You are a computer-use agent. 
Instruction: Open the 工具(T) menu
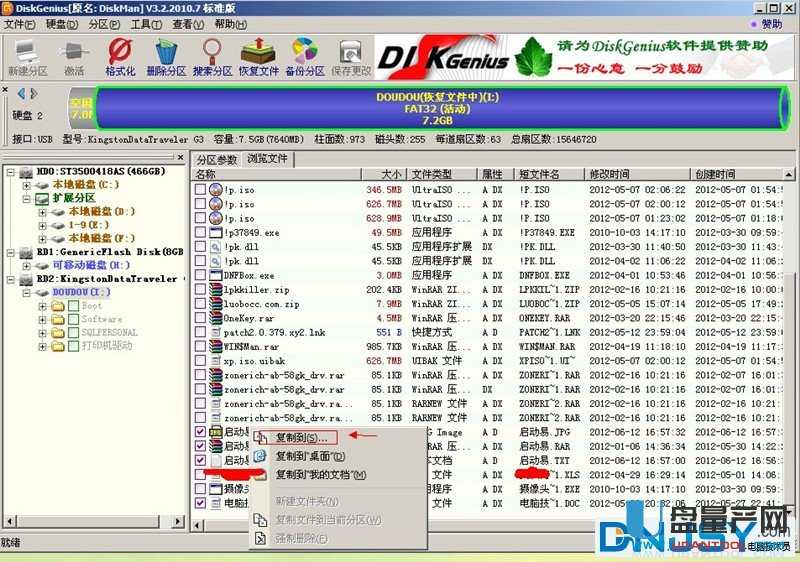146,24
